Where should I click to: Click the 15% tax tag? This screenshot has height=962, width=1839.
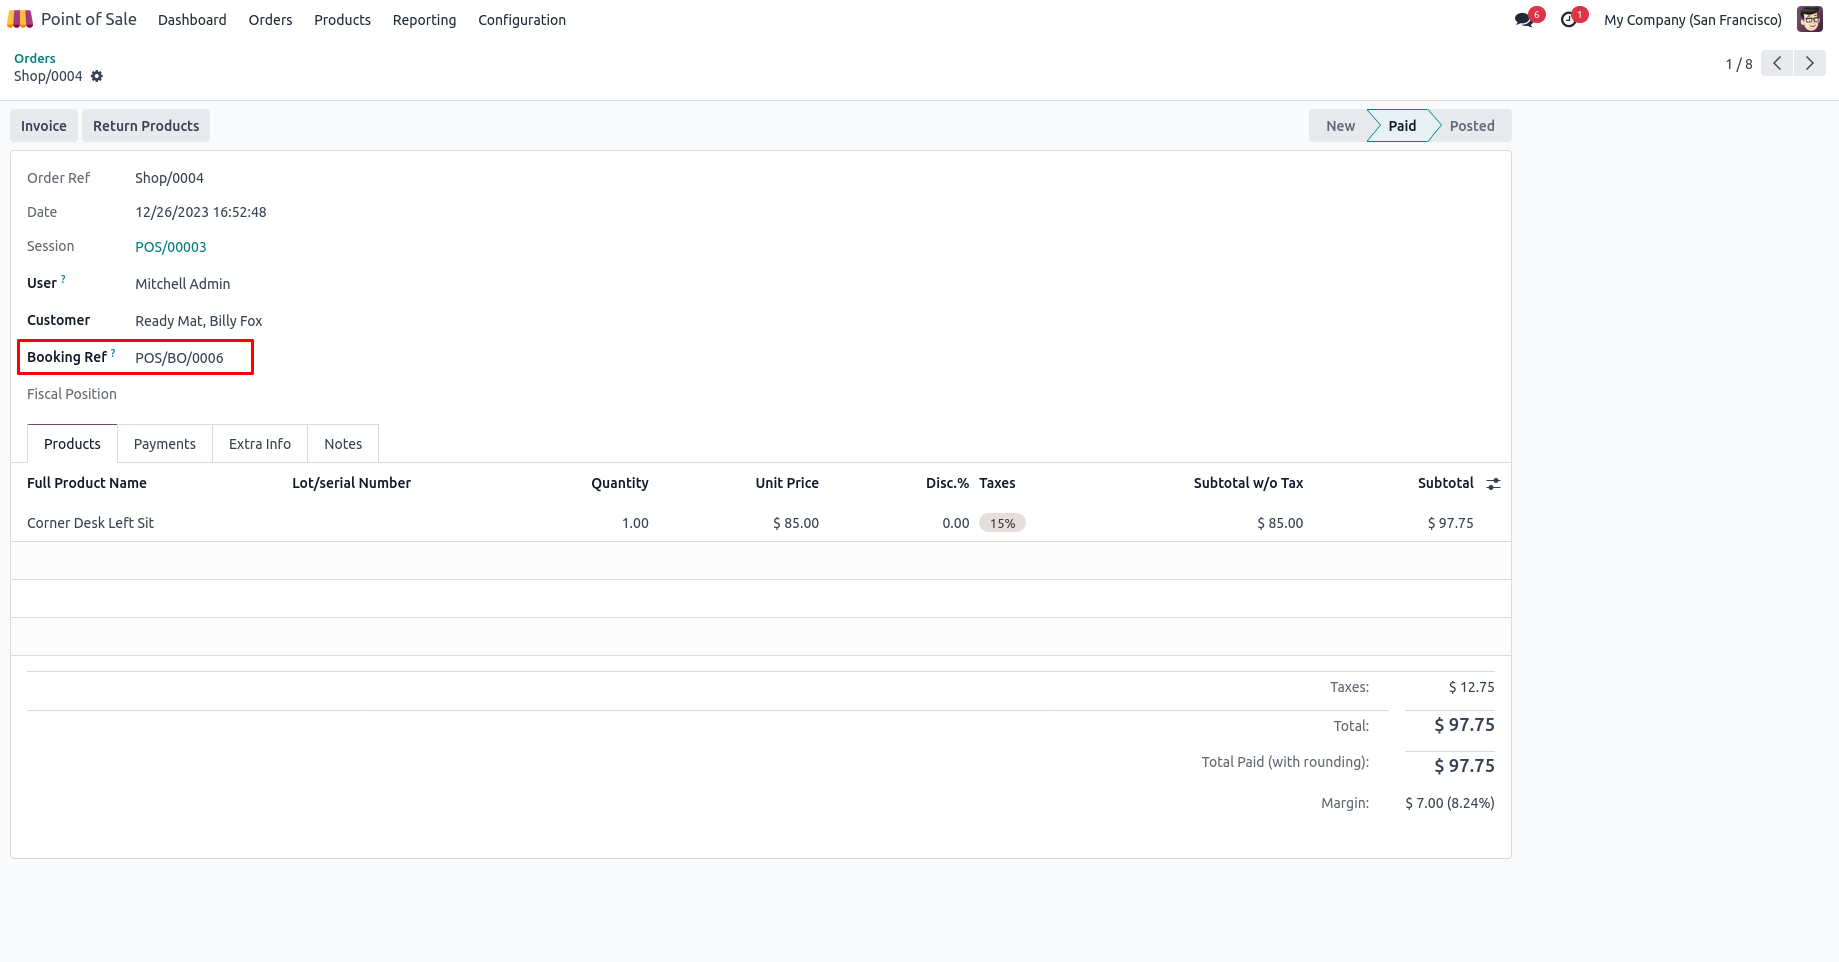coord(1002,523)
